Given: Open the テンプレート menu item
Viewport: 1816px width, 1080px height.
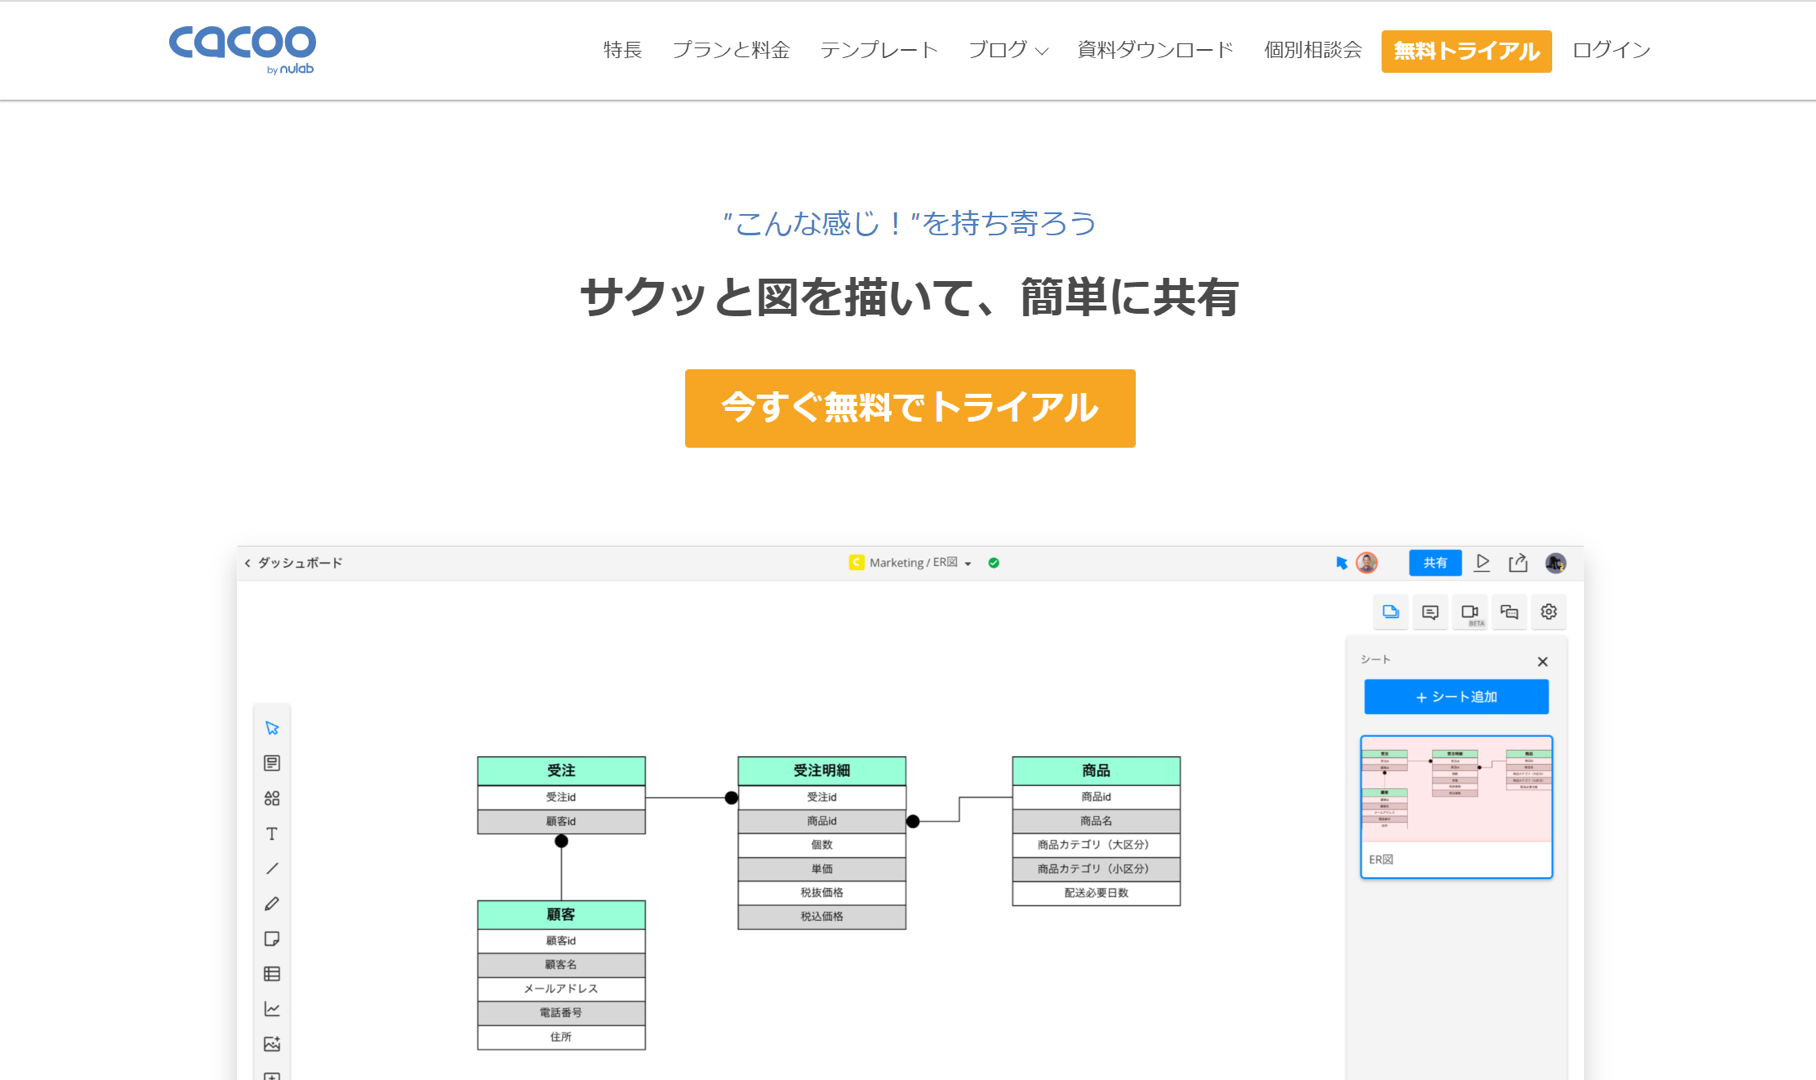Looking at the screenshot, I should click(x=878, y=50).
